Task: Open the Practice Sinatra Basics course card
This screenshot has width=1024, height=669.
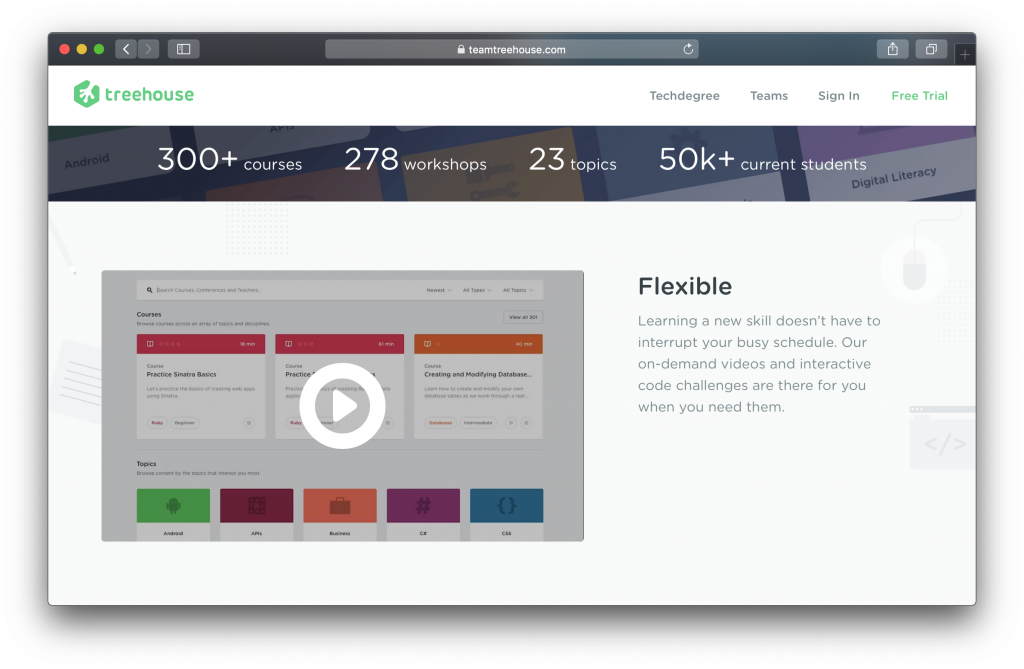Action: tap(201, 386)
